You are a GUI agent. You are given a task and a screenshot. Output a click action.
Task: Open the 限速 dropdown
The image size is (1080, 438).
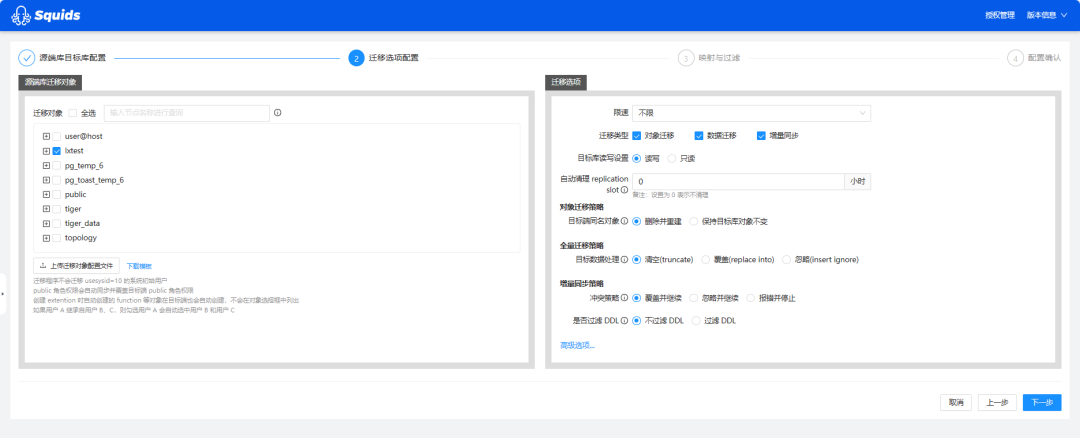[751, 113]
